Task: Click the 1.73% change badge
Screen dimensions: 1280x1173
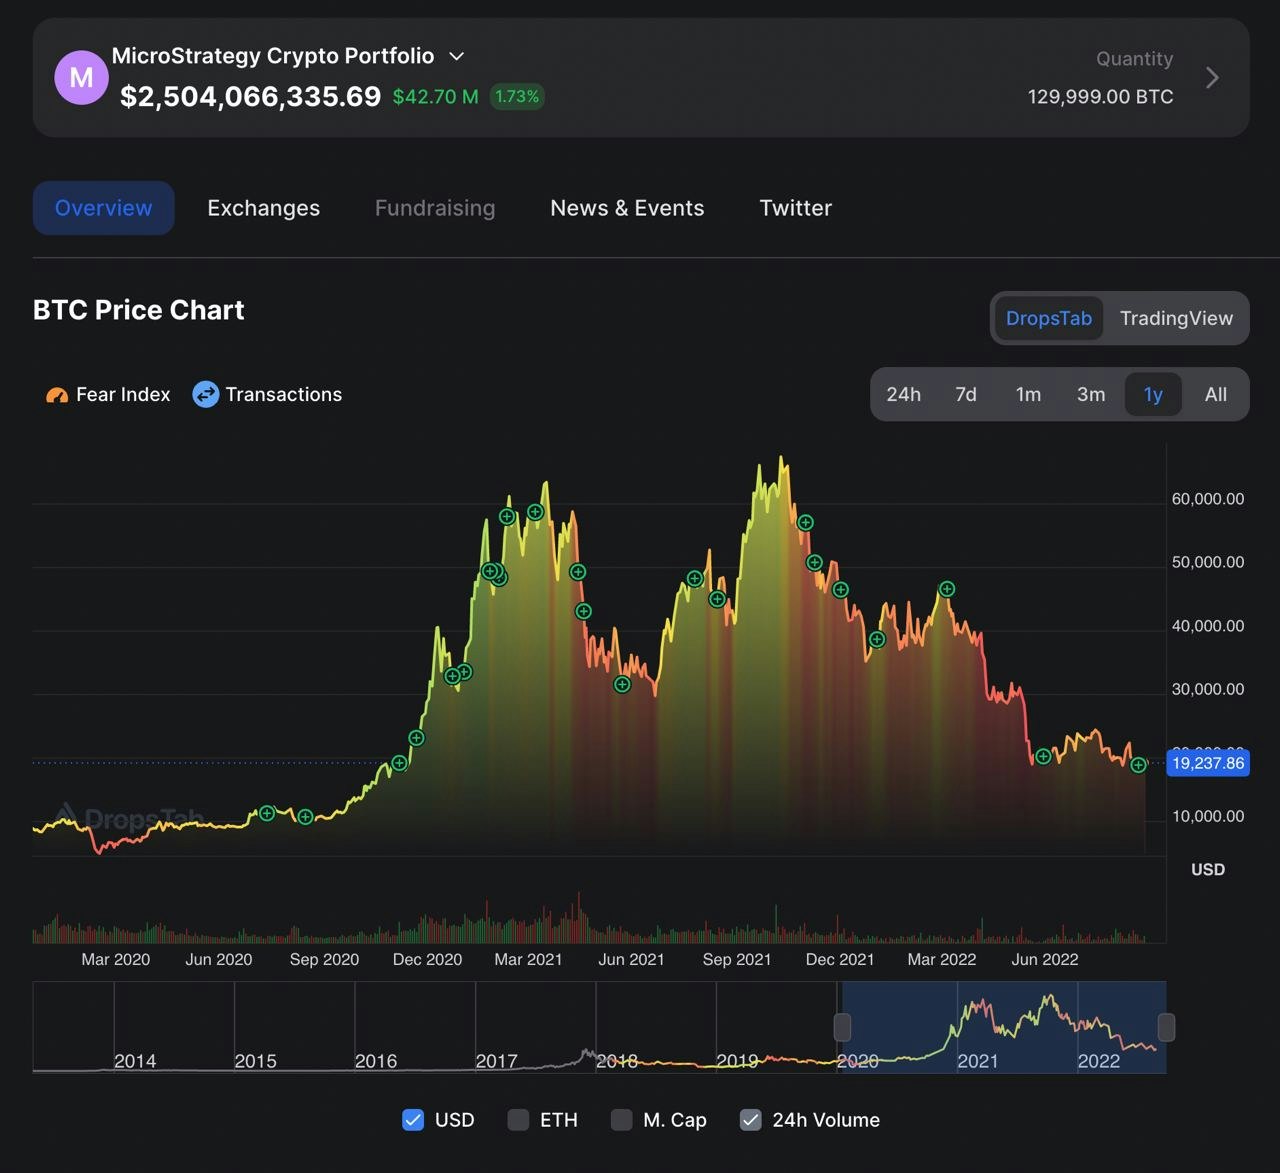Action: (x=517, y=97)
